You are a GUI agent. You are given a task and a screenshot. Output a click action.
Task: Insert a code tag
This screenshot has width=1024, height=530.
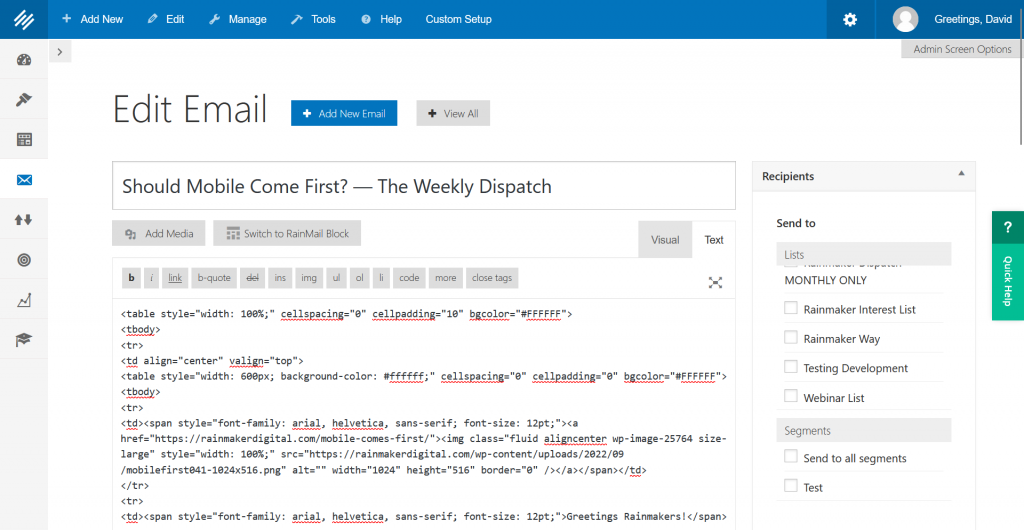[409, 277]
